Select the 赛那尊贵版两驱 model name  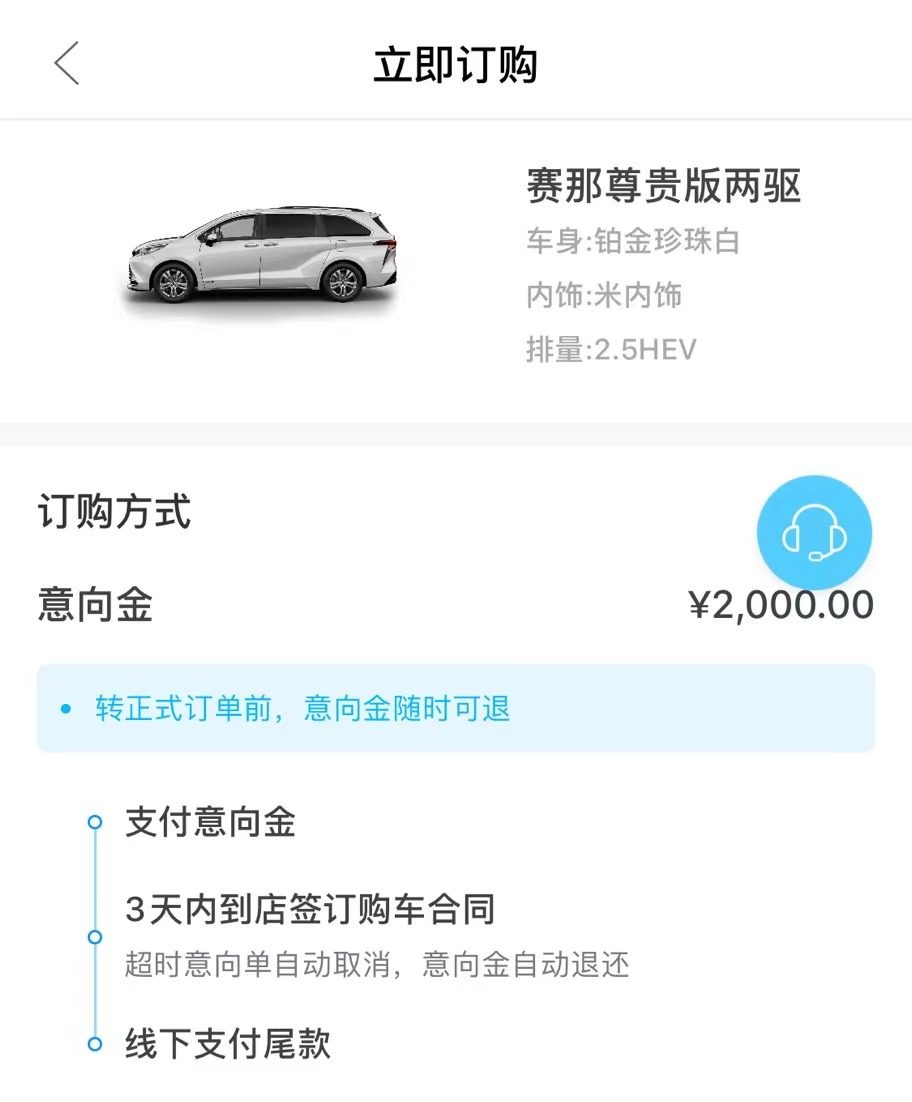click(664, 186)
